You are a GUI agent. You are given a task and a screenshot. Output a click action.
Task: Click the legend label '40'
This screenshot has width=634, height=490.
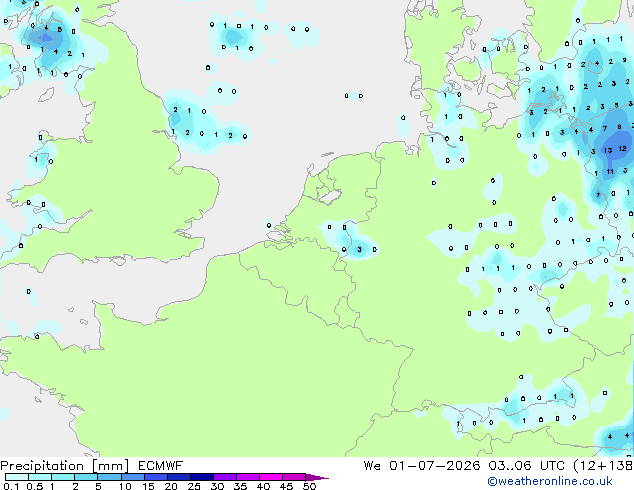(263, 486)
